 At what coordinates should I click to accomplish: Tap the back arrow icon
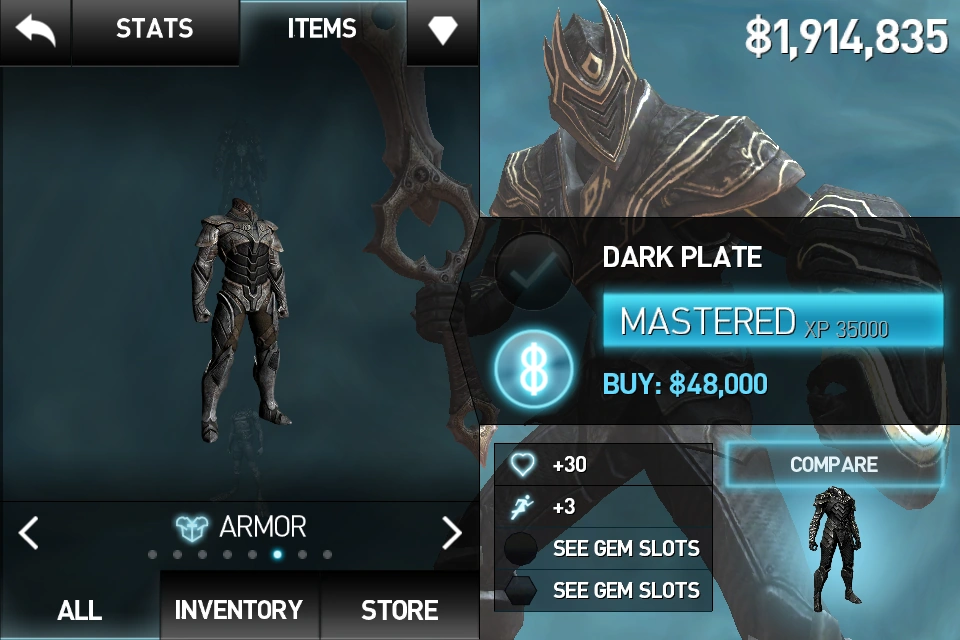click(36, 31)
